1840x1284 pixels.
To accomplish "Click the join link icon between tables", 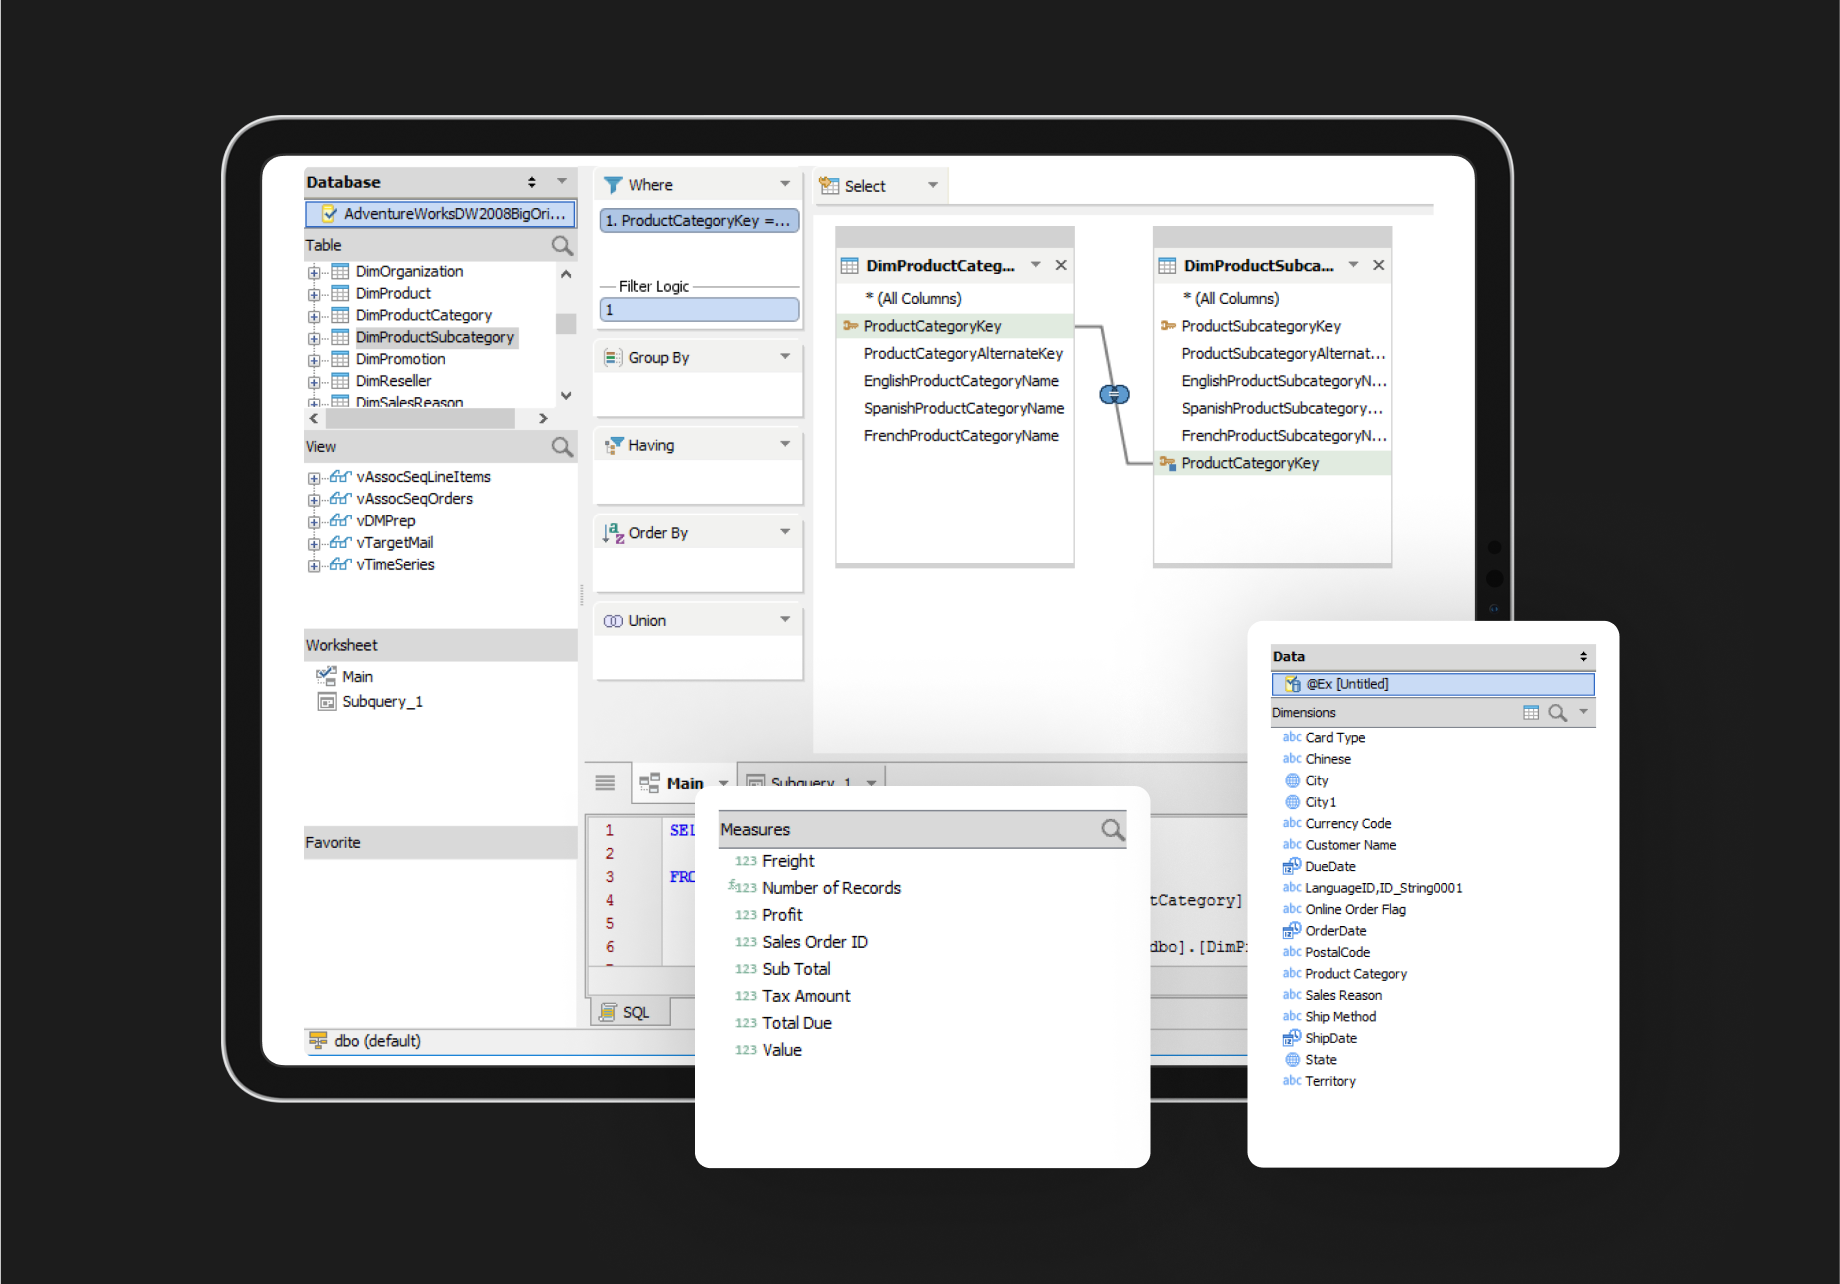I will click(1114, 395).
